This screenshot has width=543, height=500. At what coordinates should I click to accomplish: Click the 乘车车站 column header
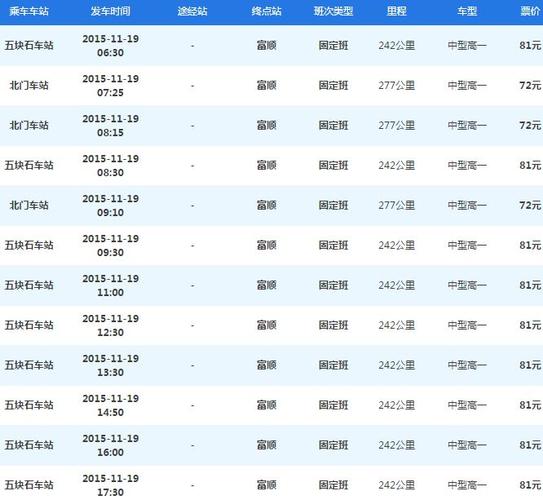[29, 11]
